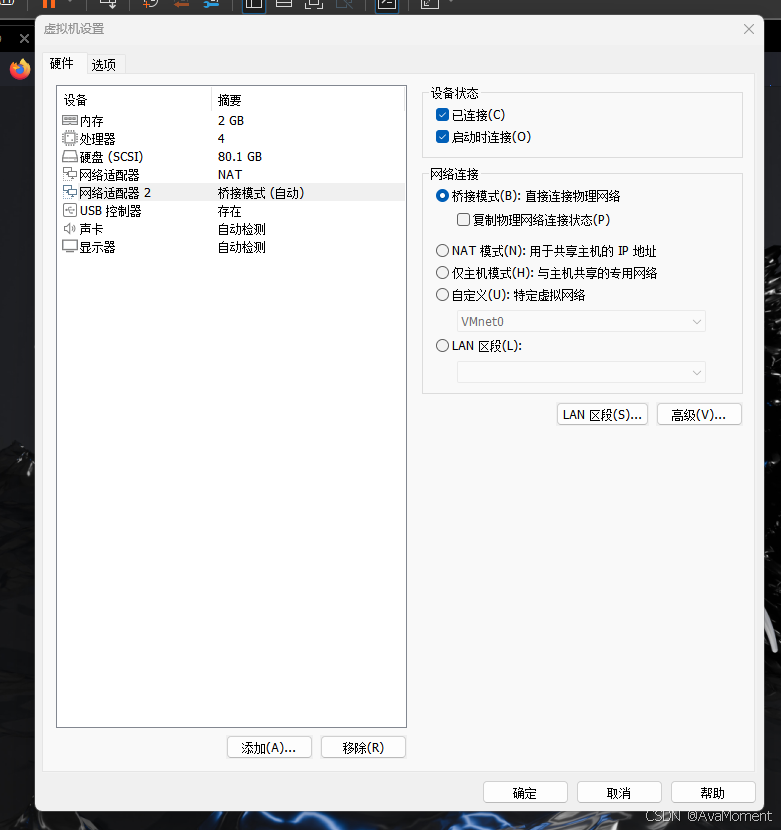Click the '80.1 GB' summary value

point(240,157)
